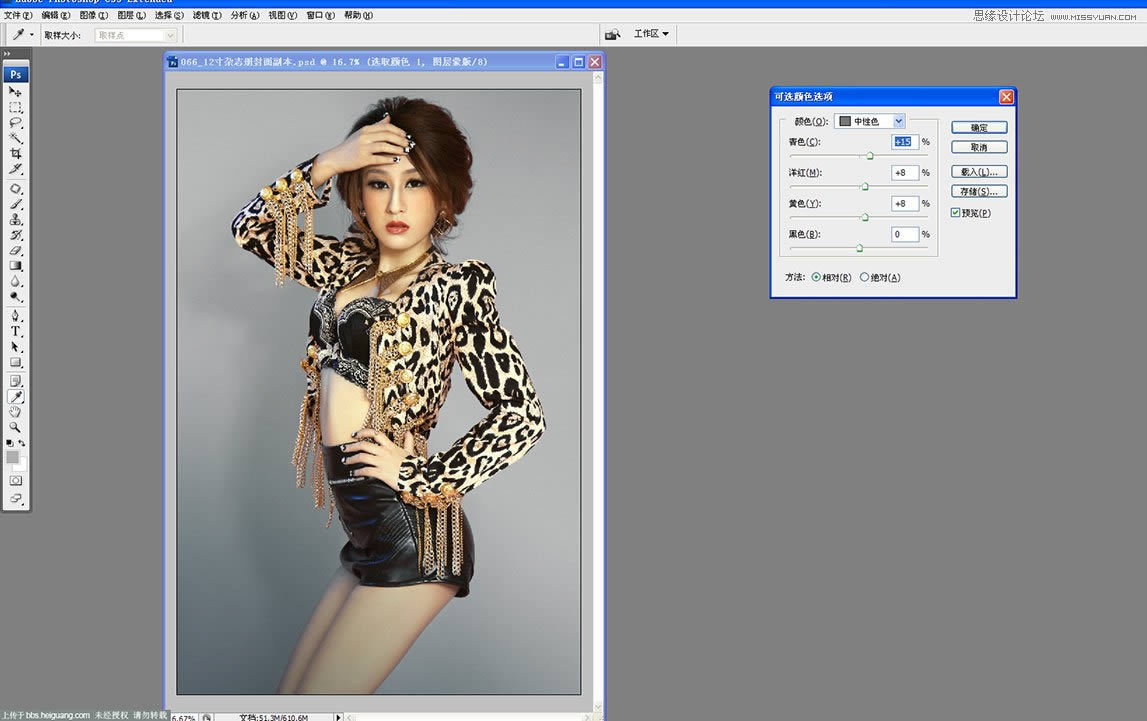Image resolution: width=1147 pixels, height=721 pixels.
Task: Open status bar document info arrow
Action: 338,717
